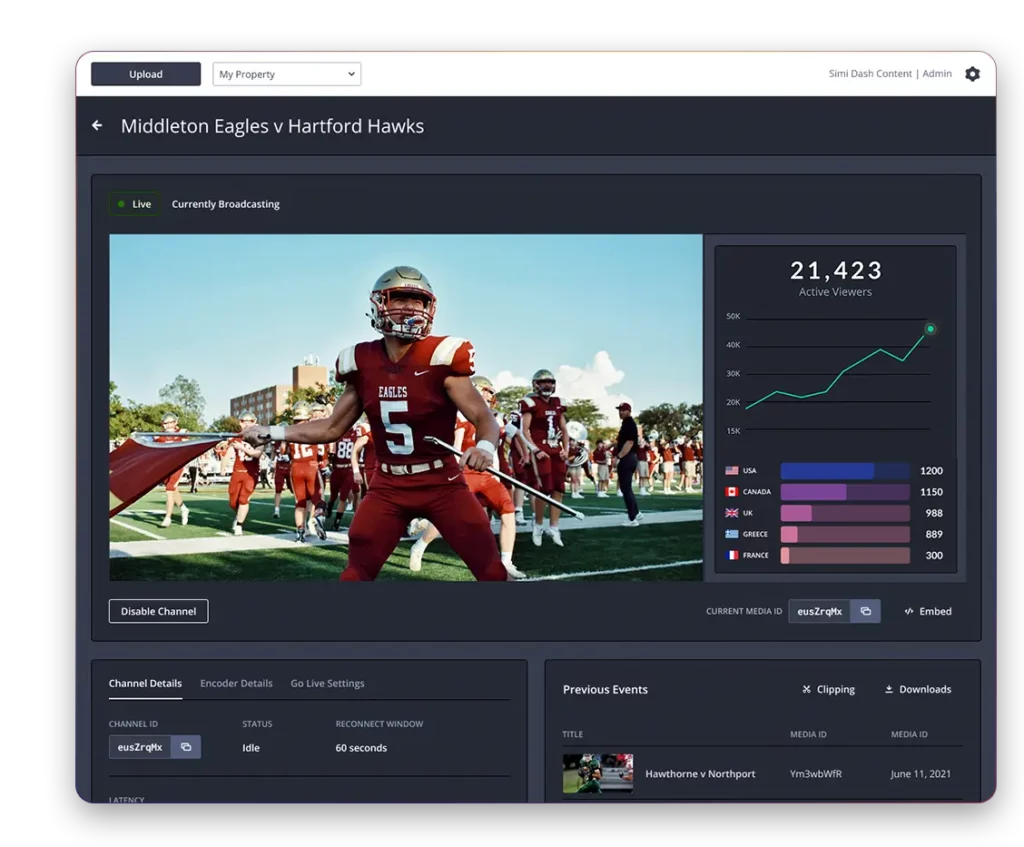
Task: Switch to the Channel Details tab
Action: (145, 683)
